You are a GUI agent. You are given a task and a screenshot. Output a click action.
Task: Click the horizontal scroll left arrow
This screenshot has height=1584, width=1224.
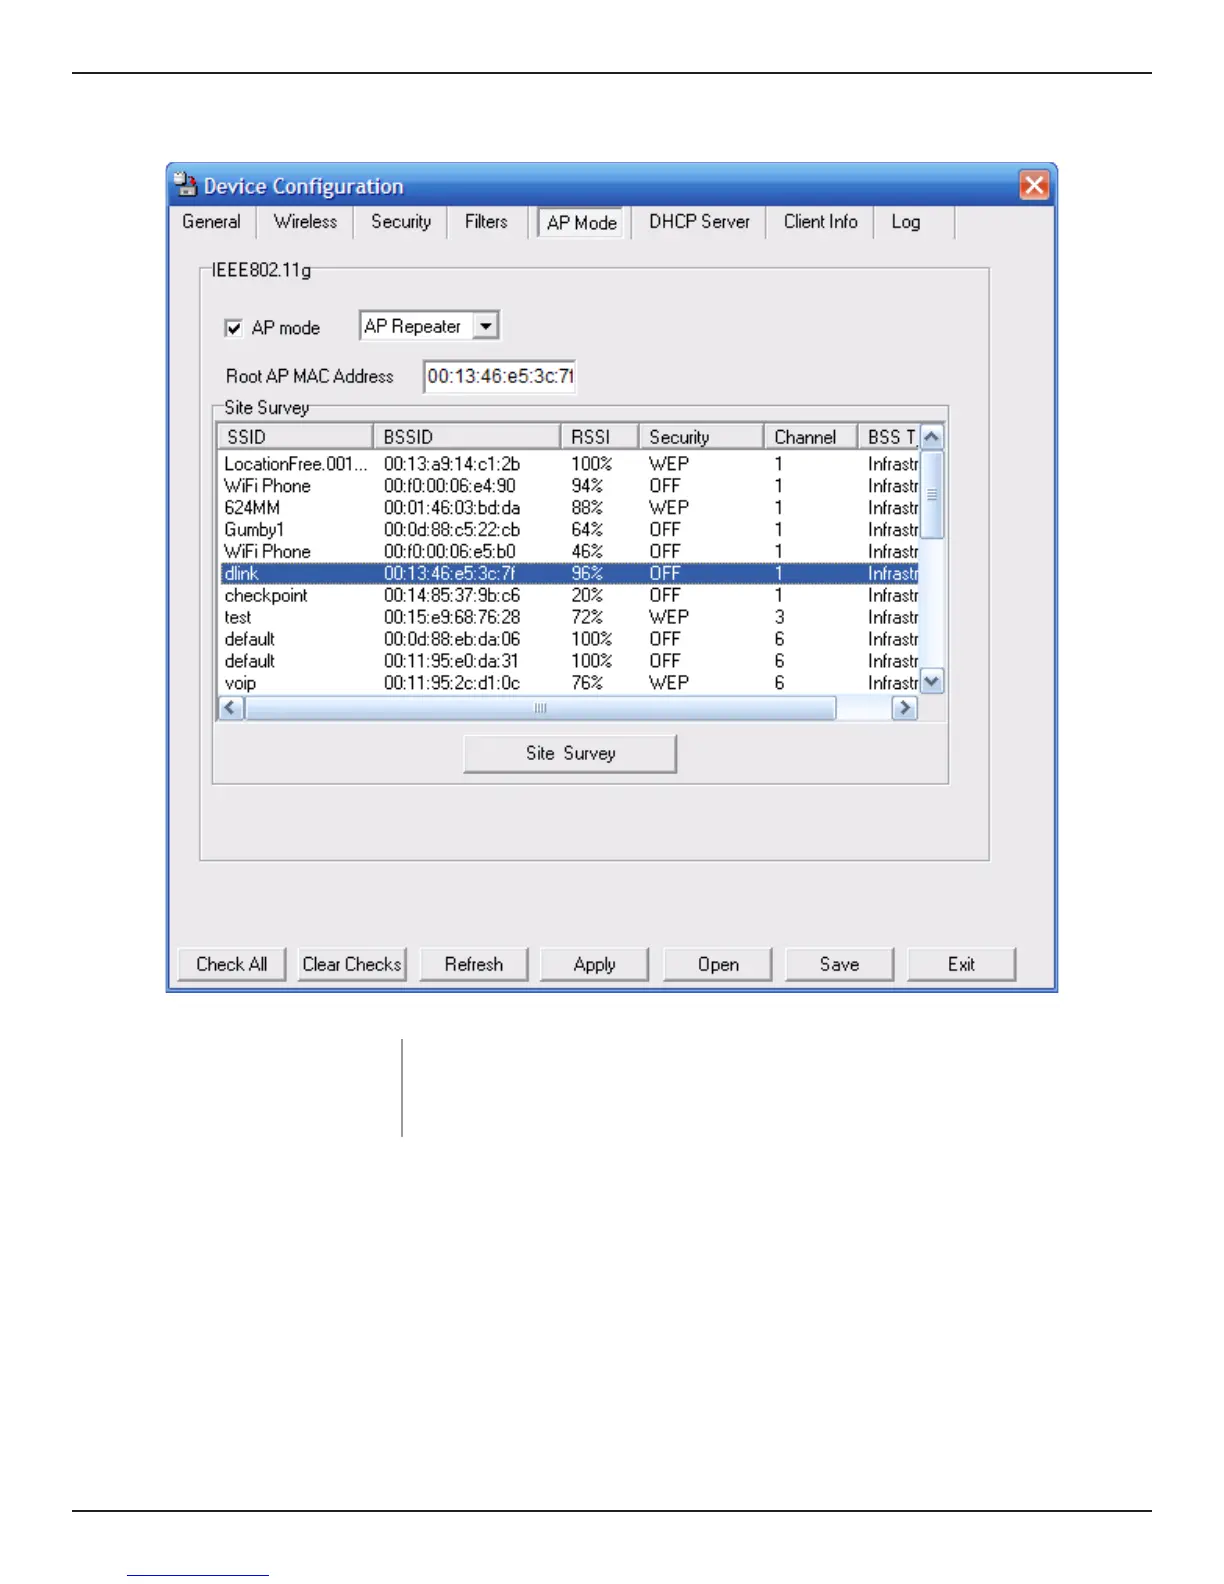[231, 708]
